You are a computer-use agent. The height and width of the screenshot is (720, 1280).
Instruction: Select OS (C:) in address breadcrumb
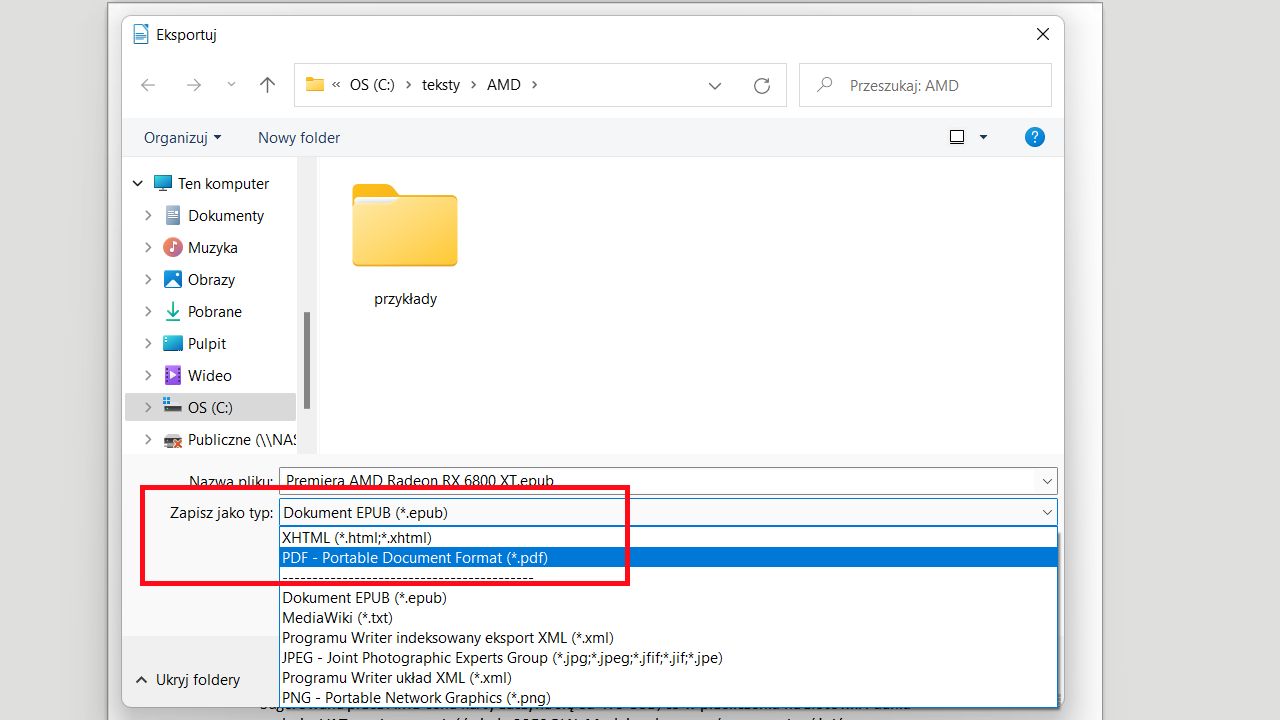coord(372,85)
